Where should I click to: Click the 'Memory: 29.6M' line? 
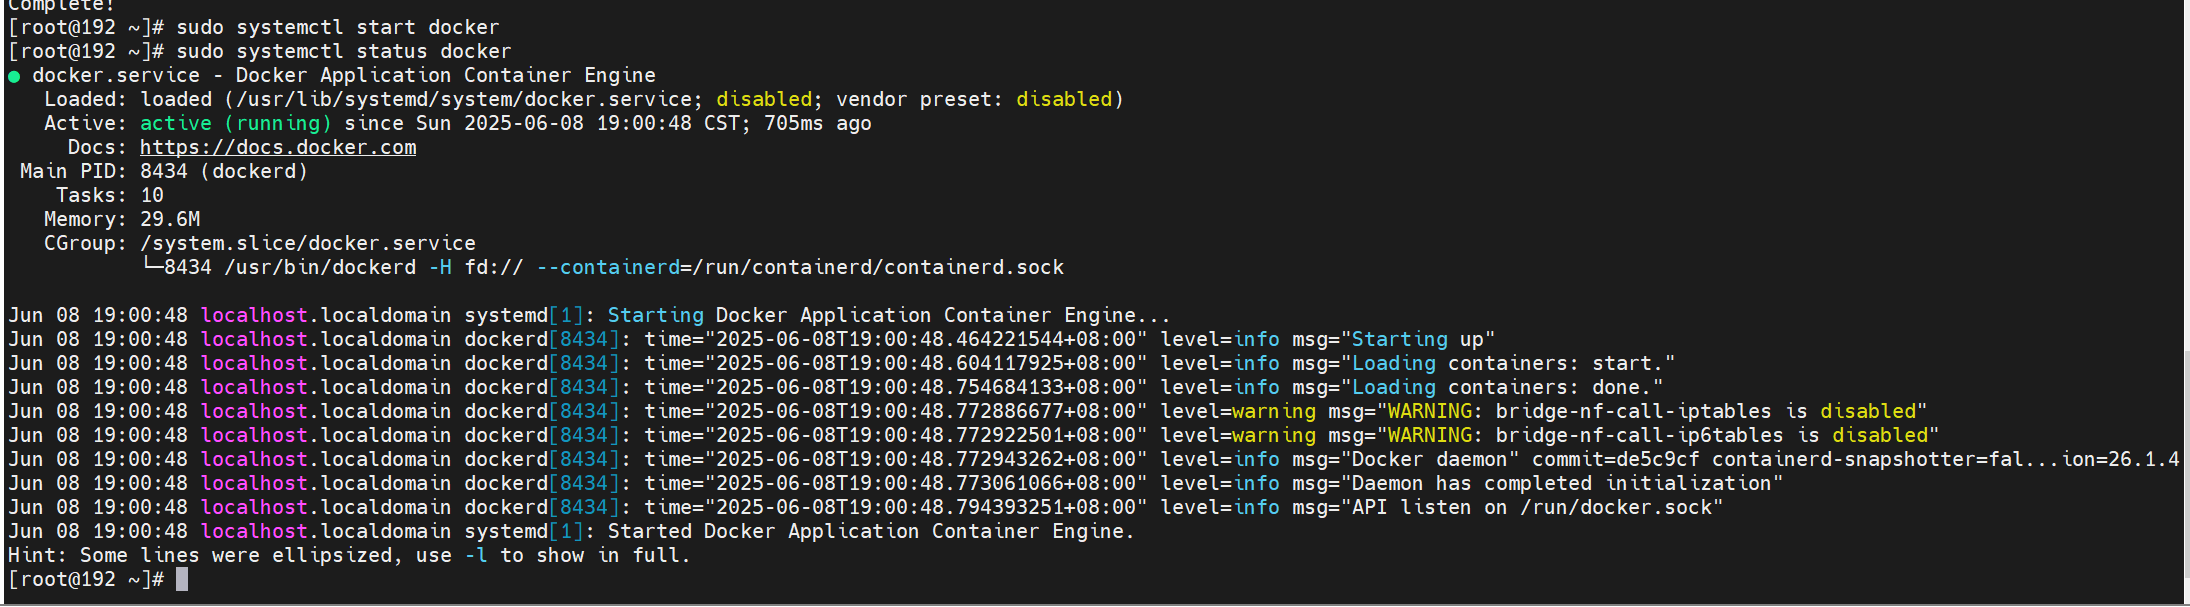coord(122,219)
